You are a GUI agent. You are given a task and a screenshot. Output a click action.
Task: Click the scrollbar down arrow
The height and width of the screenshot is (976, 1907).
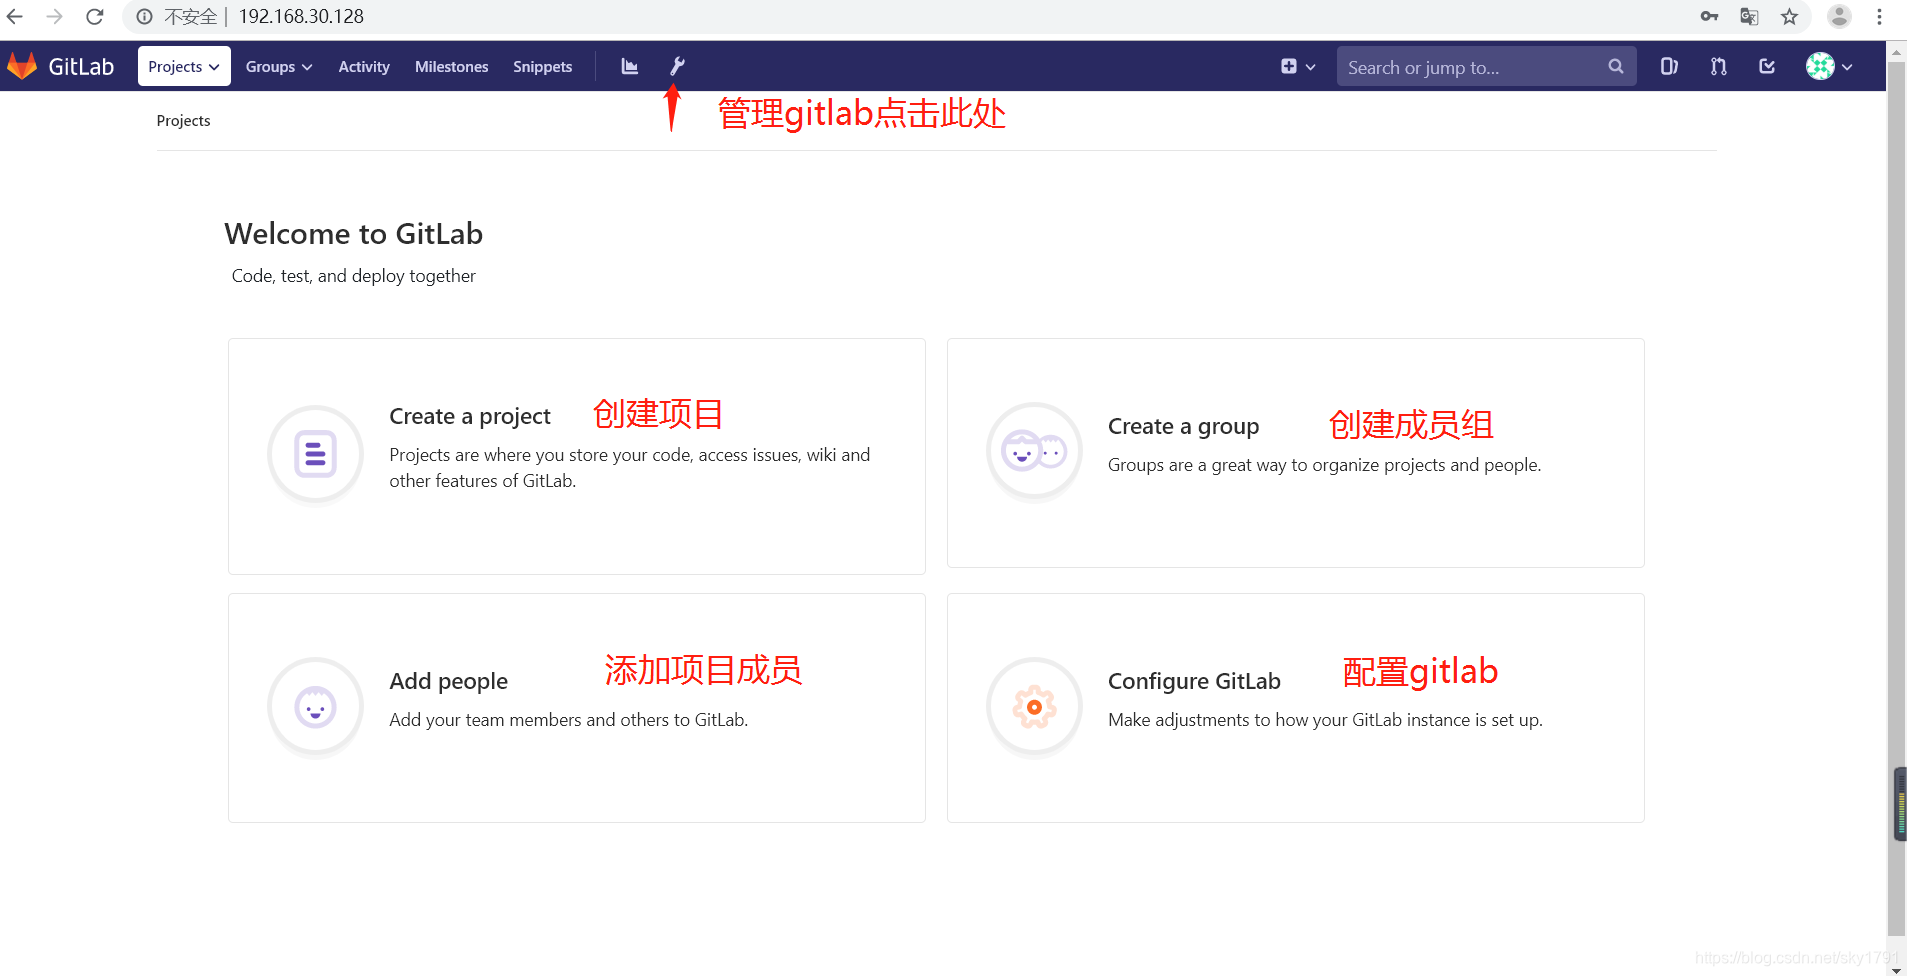(1896, 969)
